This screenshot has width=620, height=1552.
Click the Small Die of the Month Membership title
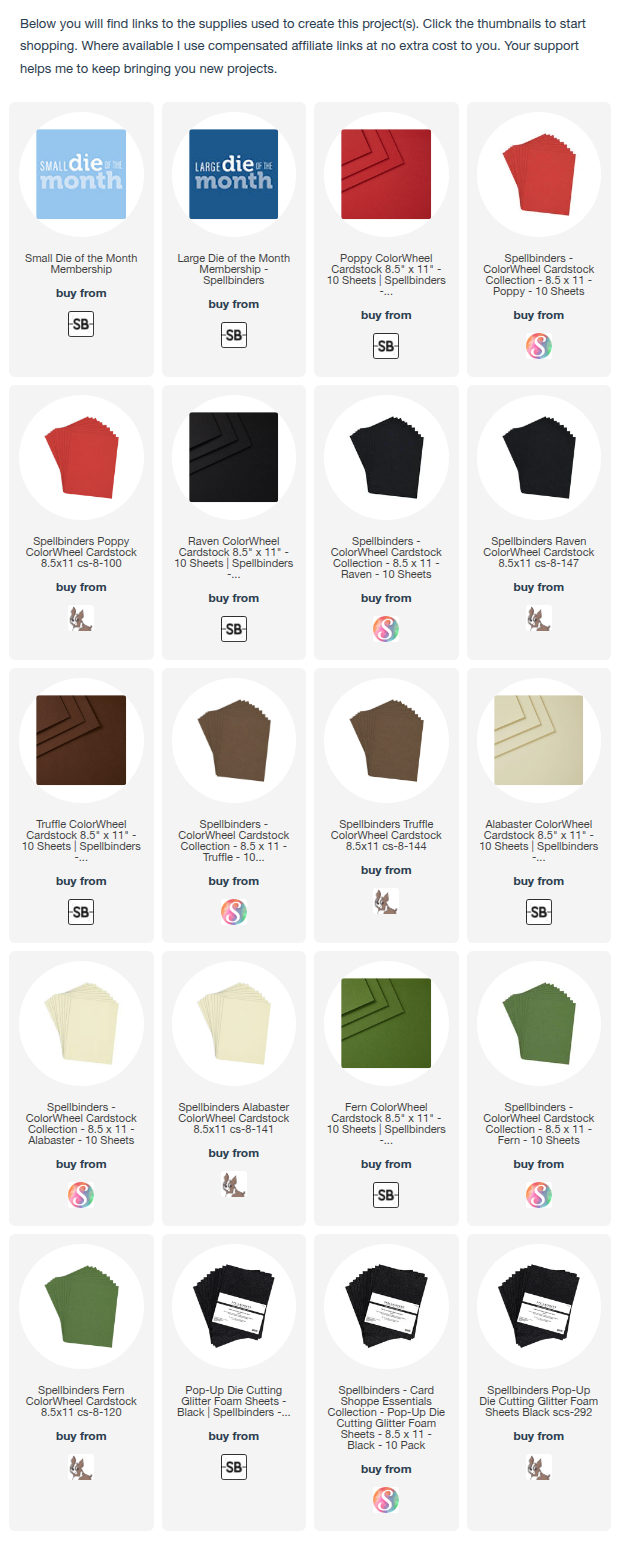coord(81,264)
